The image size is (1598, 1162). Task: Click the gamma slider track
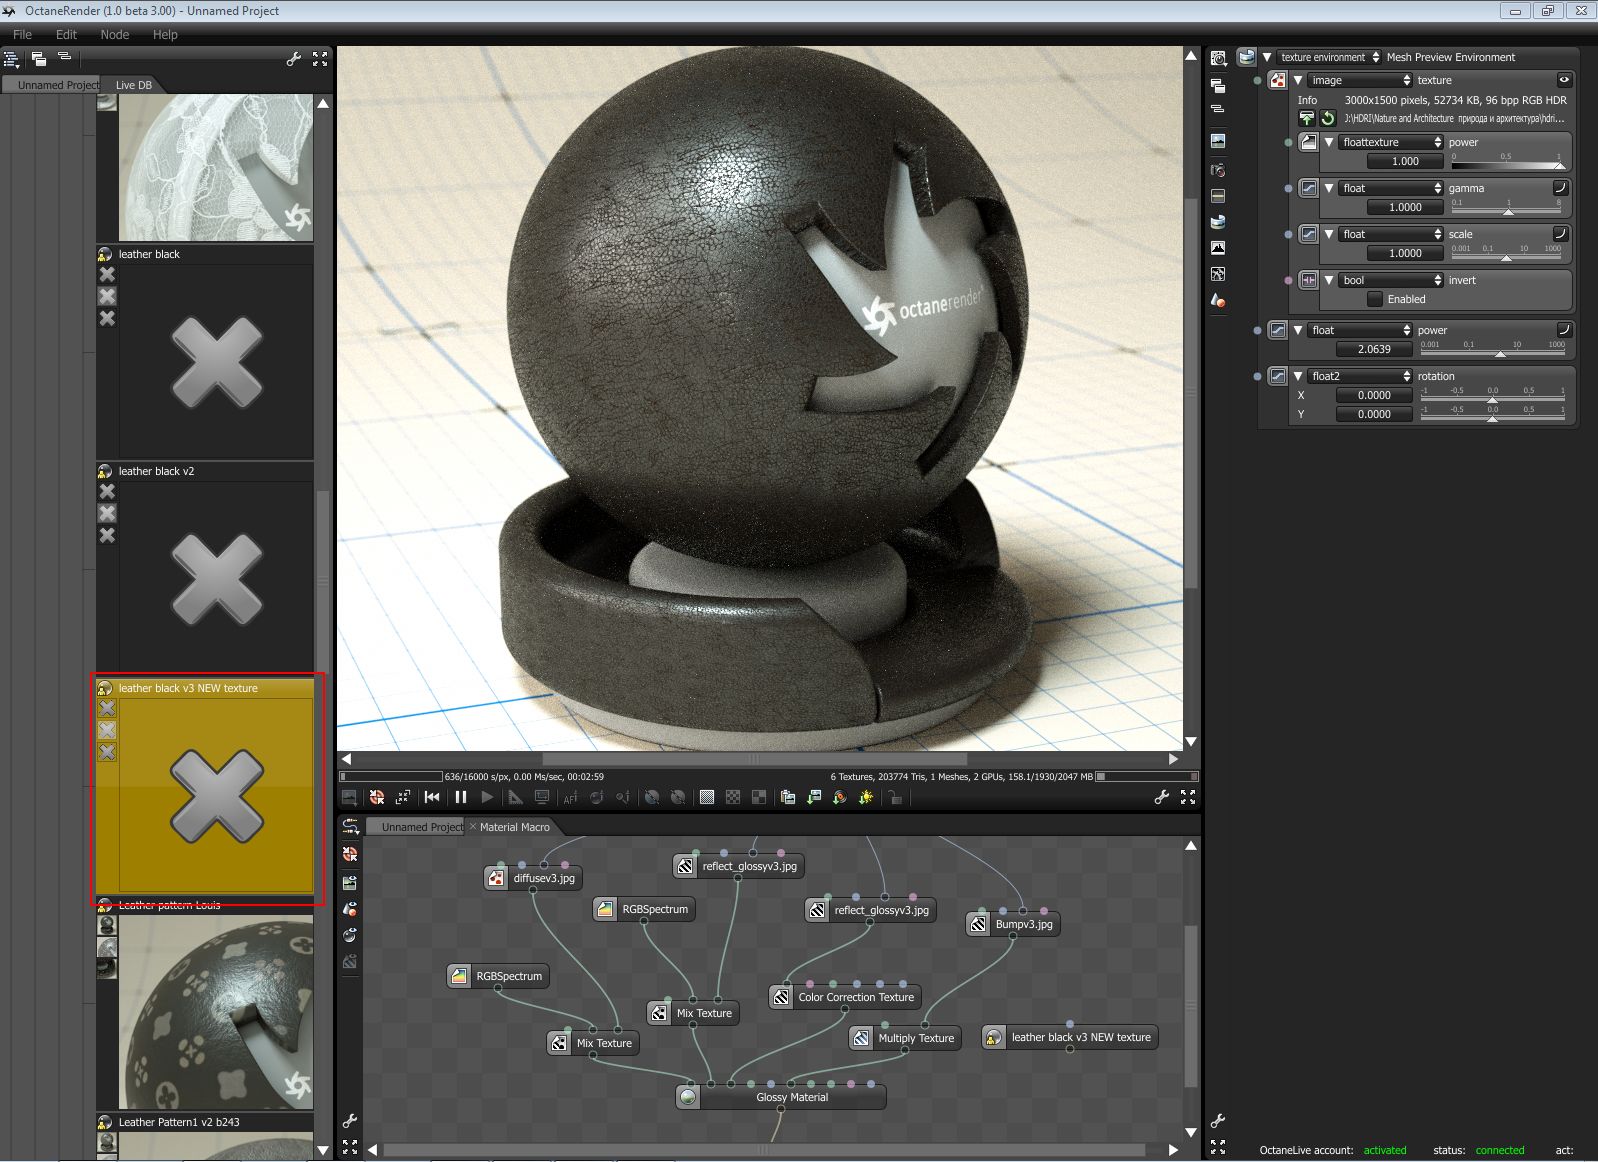point(1506,211)
